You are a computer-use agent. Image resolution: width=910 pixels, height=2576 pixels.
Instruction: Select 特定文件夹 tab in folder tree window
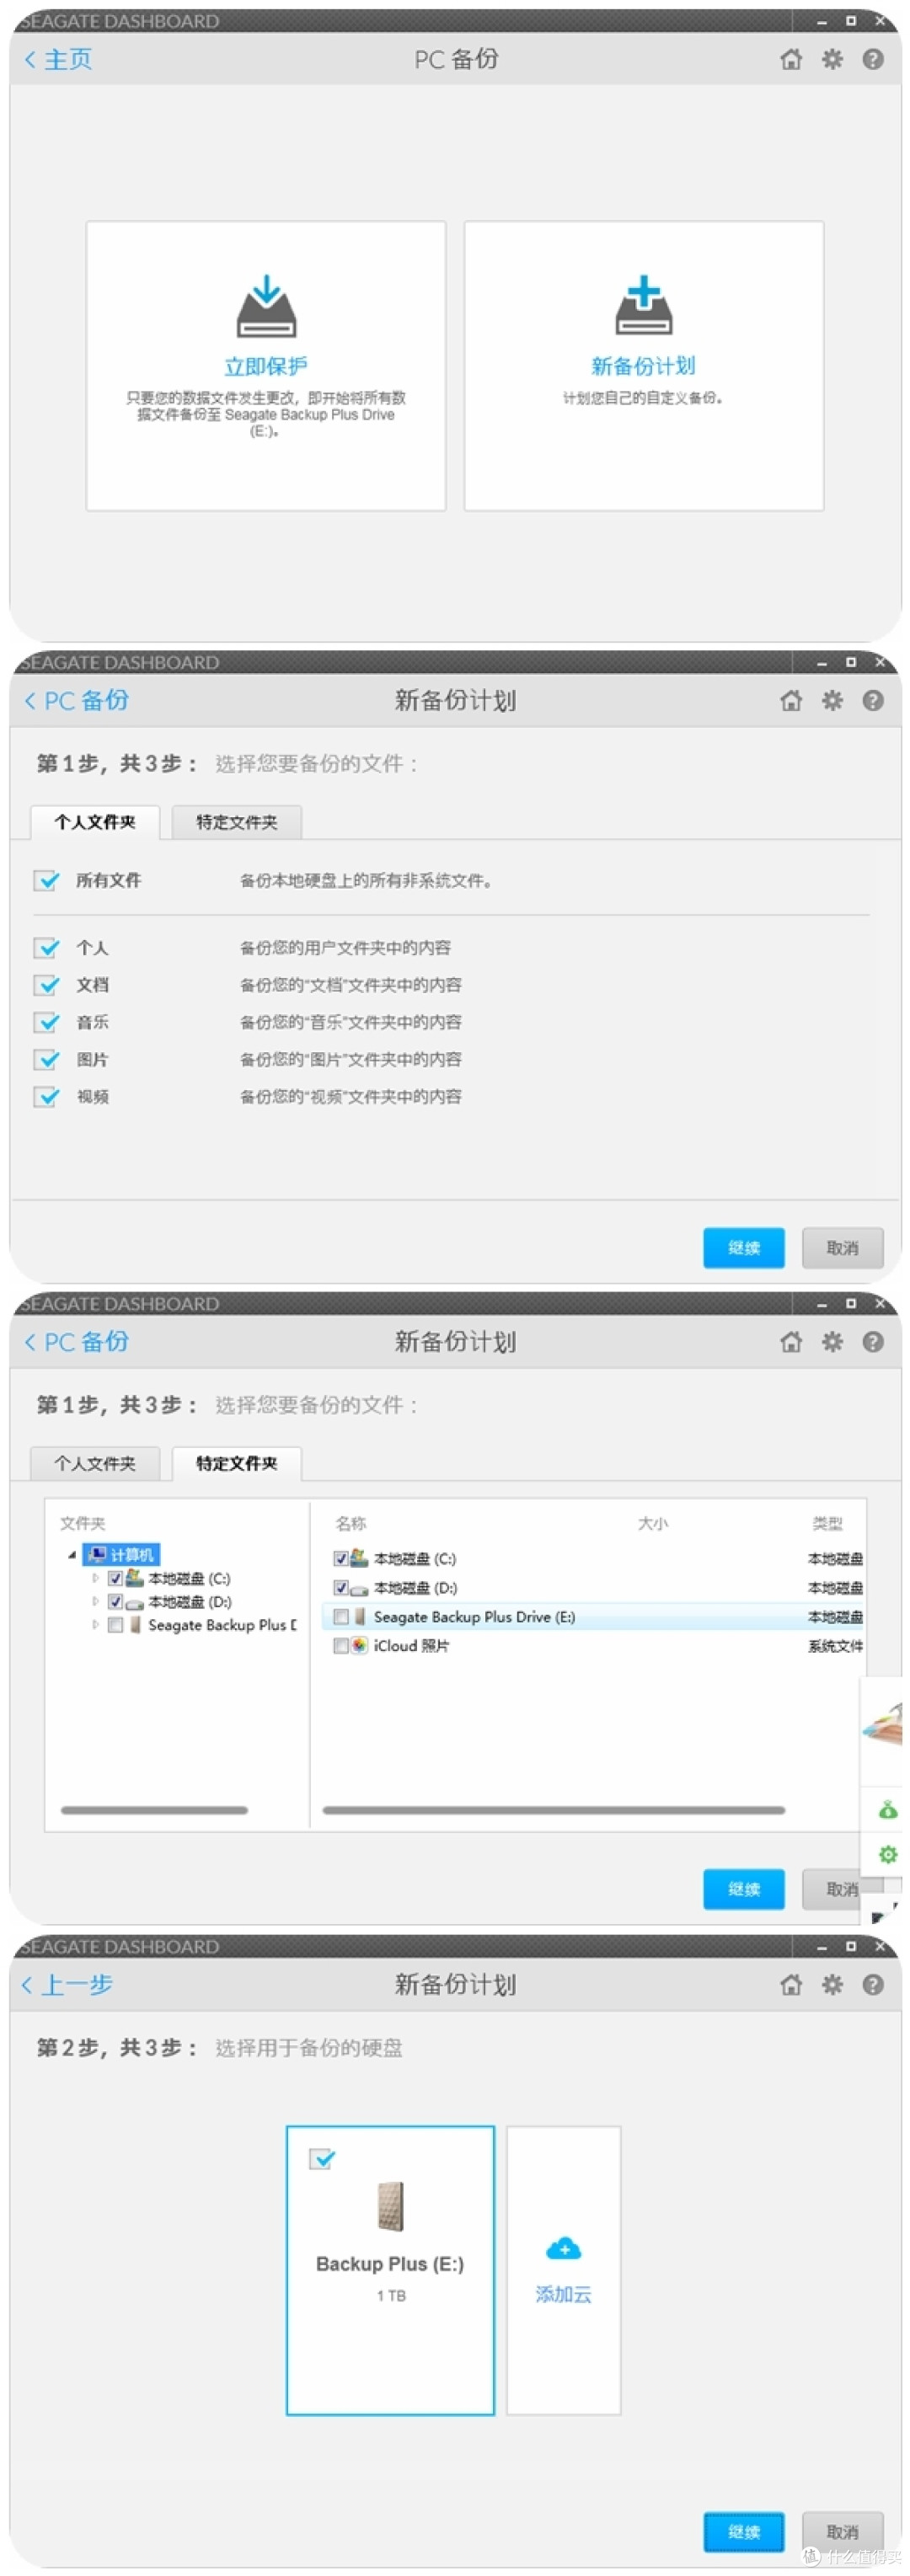pyautogui.click(x=236, y=1463)
